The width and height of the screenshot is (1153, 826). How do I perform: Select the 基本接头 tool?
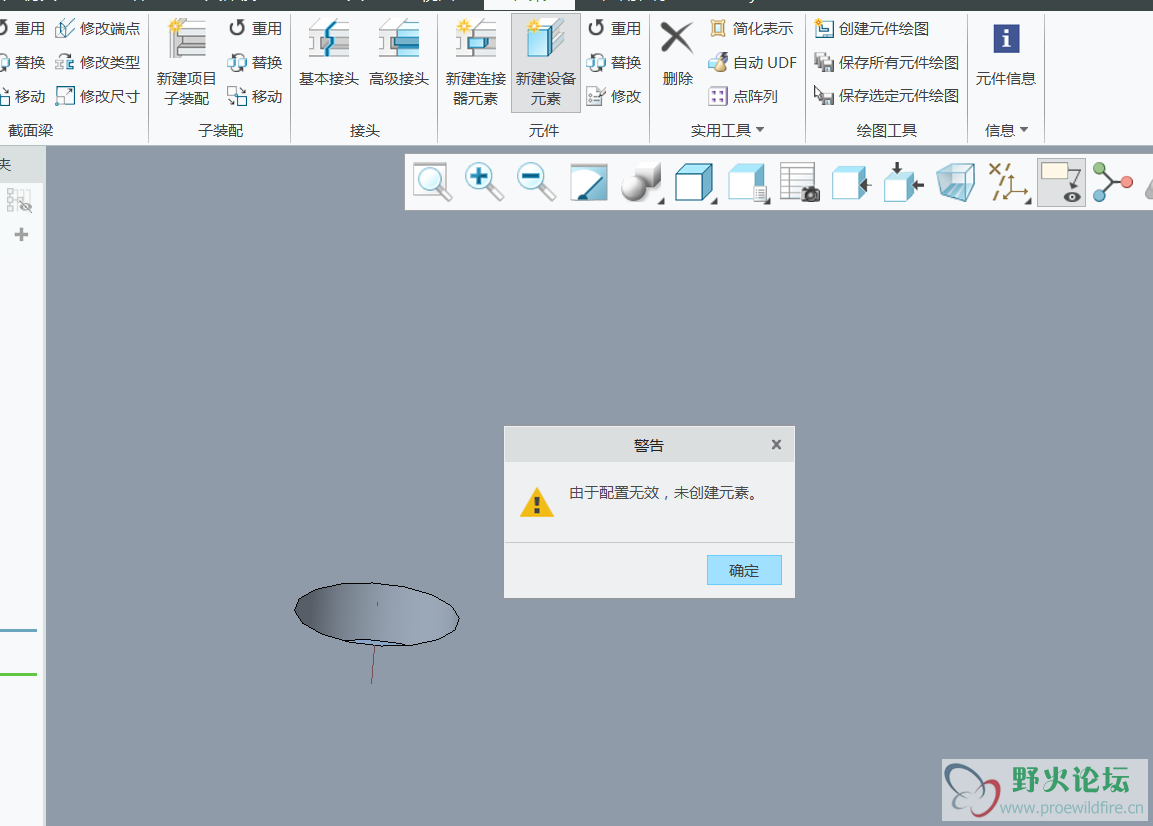point(329,53)
